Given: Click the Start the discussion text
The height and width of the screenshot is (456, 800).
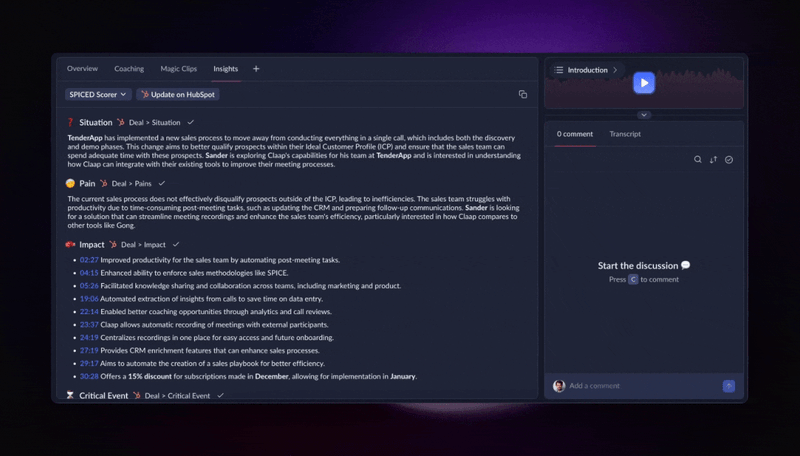Looking at the screenshot, I should 638,266.
